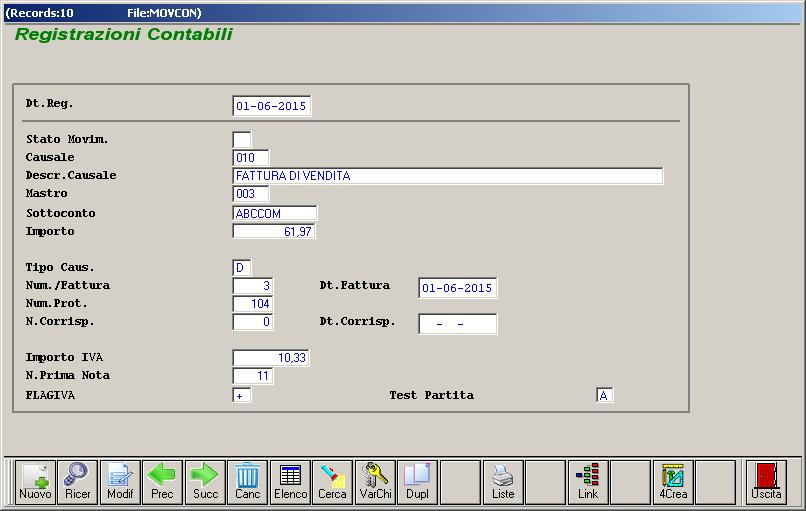Click the Importo IVA label

(64, 357)
